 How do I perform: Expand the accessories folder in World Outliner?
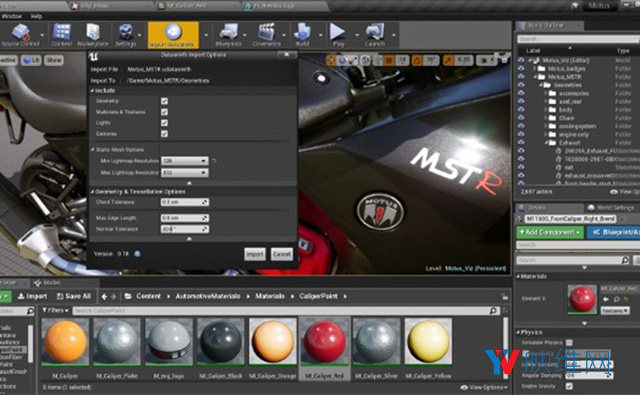546,93
